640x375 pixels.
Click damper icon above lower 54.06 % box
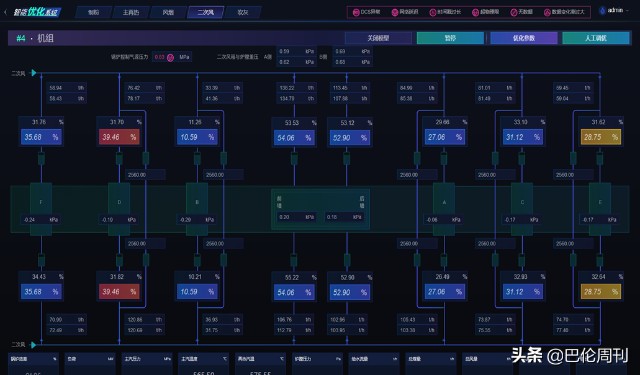point(294,260)
